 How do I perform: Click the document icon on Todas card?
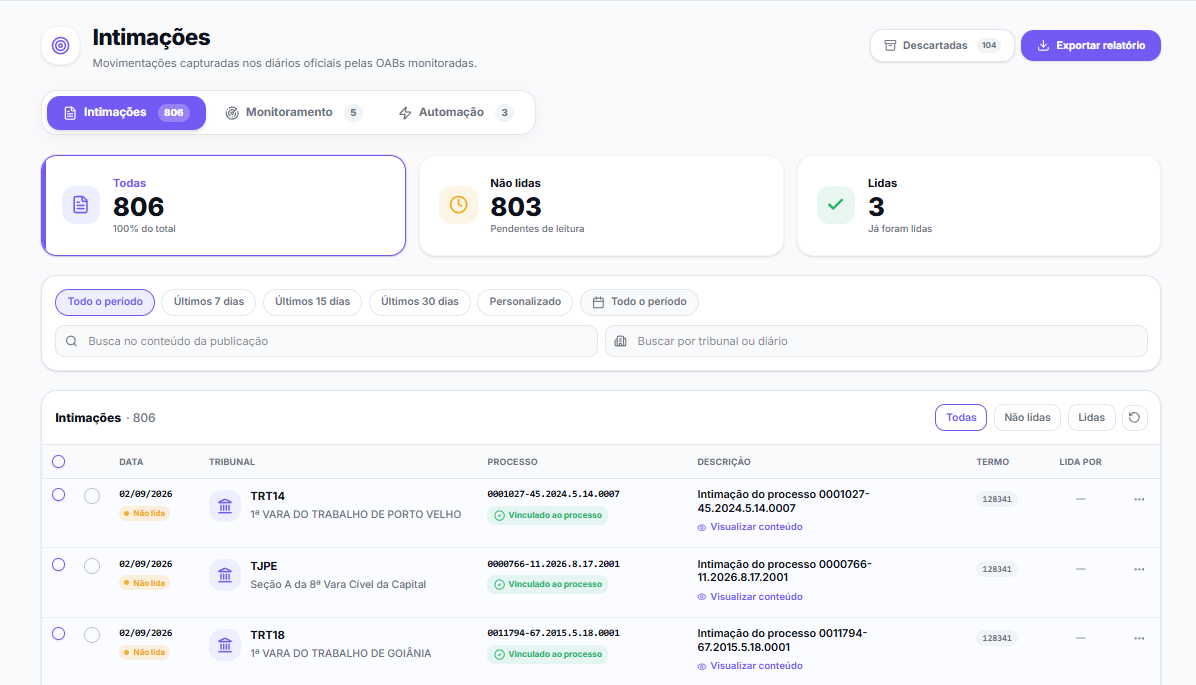(81, 204)
